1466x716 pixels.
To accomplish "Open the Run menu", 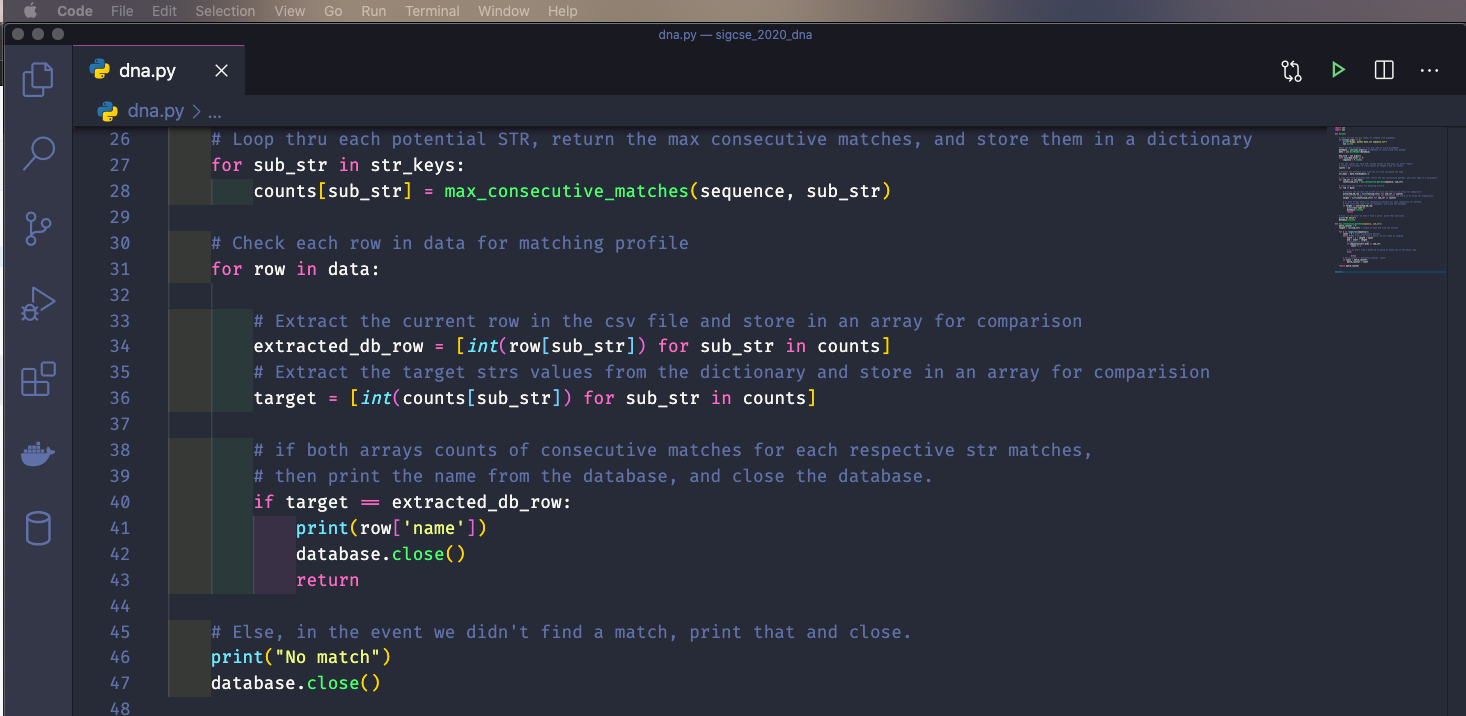I will pos(373,11).
